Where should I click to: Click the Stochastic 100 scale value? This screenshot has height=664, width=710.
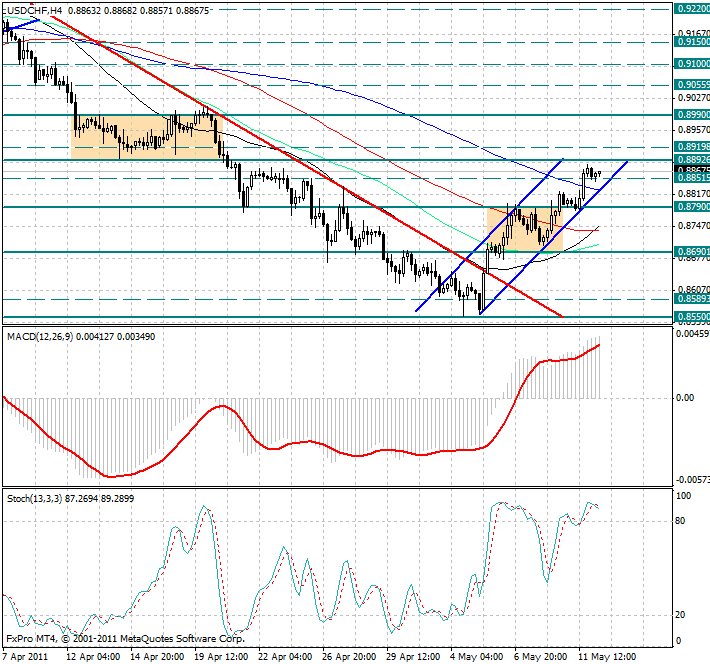tap(683, 496)
